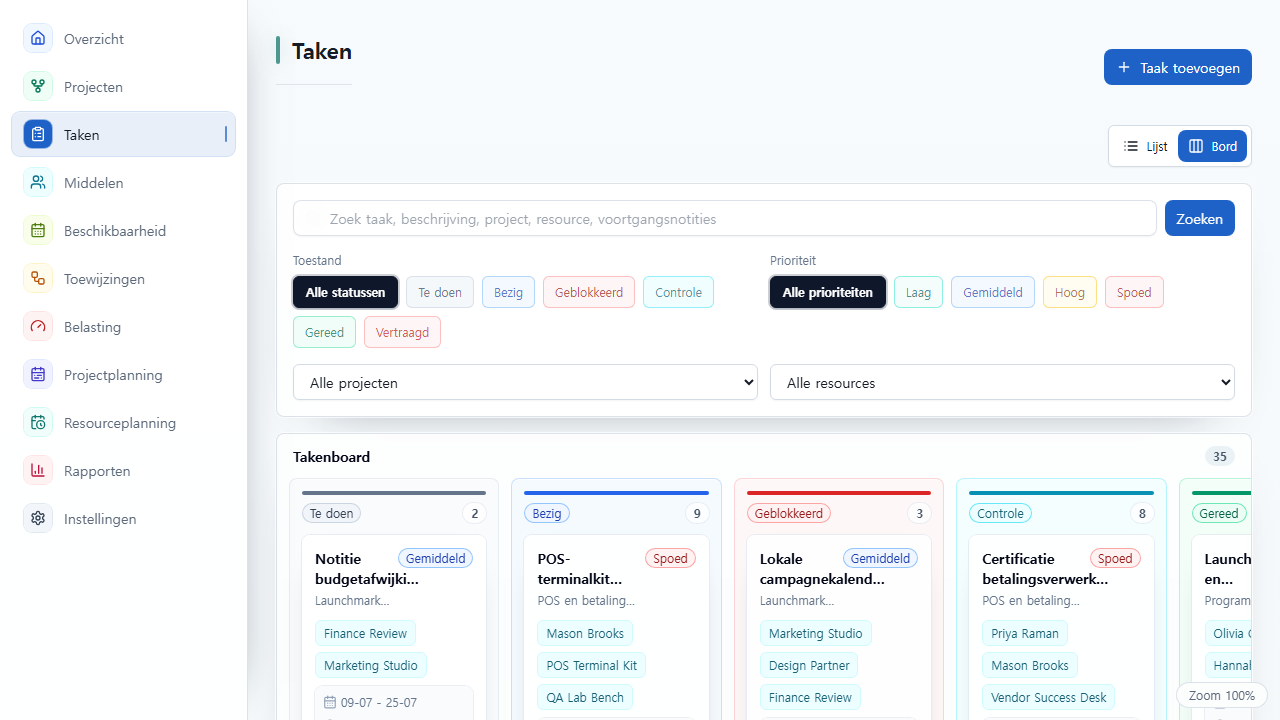Click the Beschikbaarheid calendar icon

[x=38, y=231]
